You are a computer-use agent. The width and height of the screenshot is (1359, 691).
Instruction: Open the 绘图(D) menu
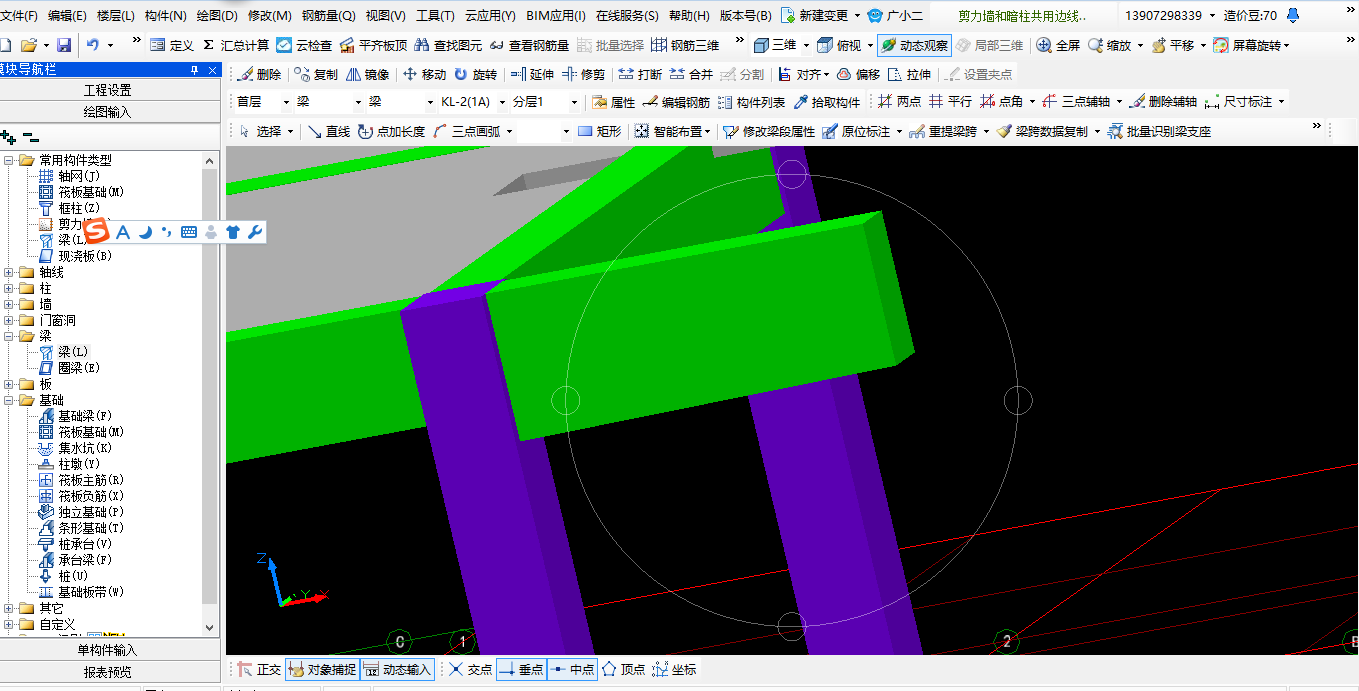click(217, 15)
